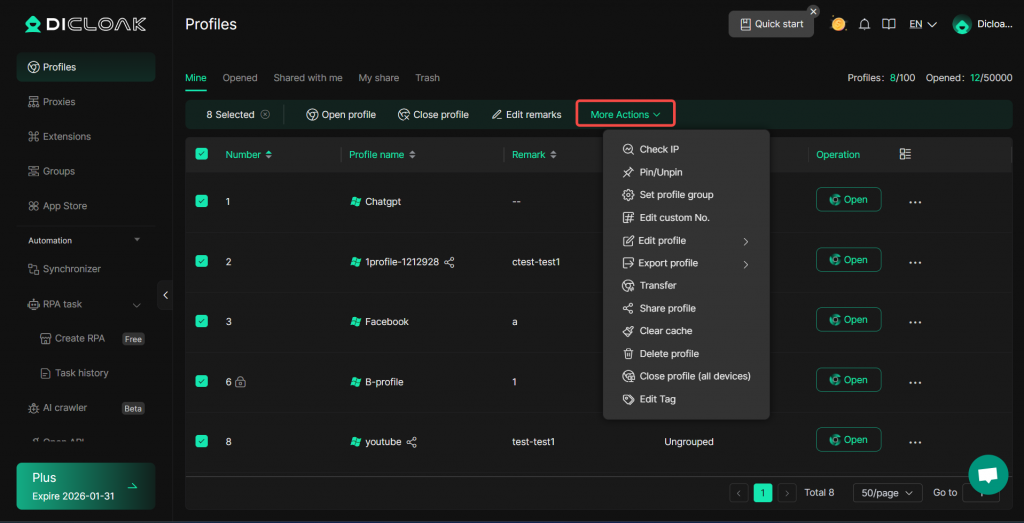Viewport: 1024px width, 523px height.
Task: Click the column settings icon in table header
Action: point(905,154)
